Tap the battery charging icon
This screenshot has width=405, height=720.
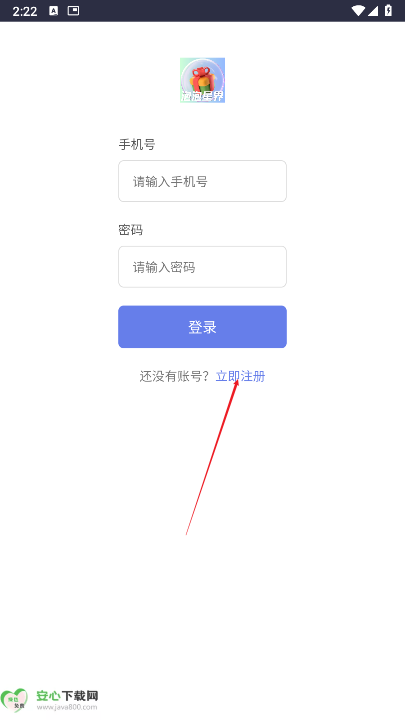388,10
